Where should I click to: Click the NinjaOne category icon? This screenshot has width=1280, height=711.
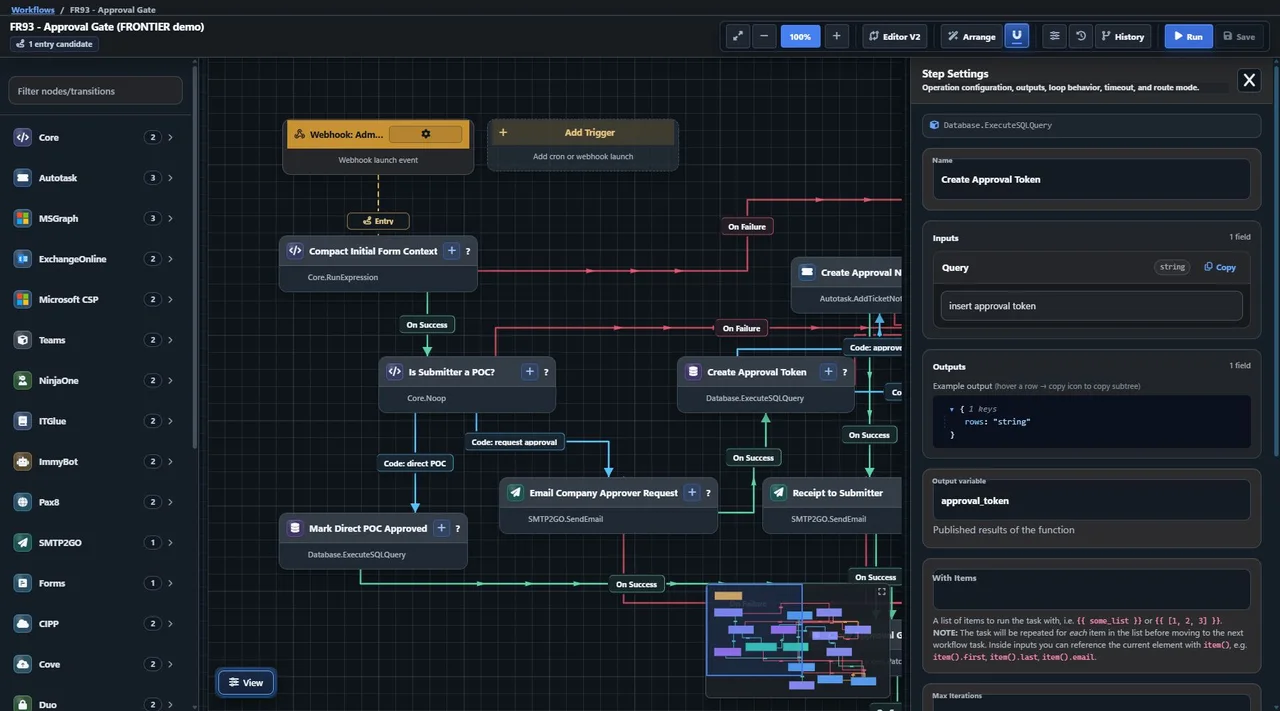pyautogui.click(x=23, y=380)
